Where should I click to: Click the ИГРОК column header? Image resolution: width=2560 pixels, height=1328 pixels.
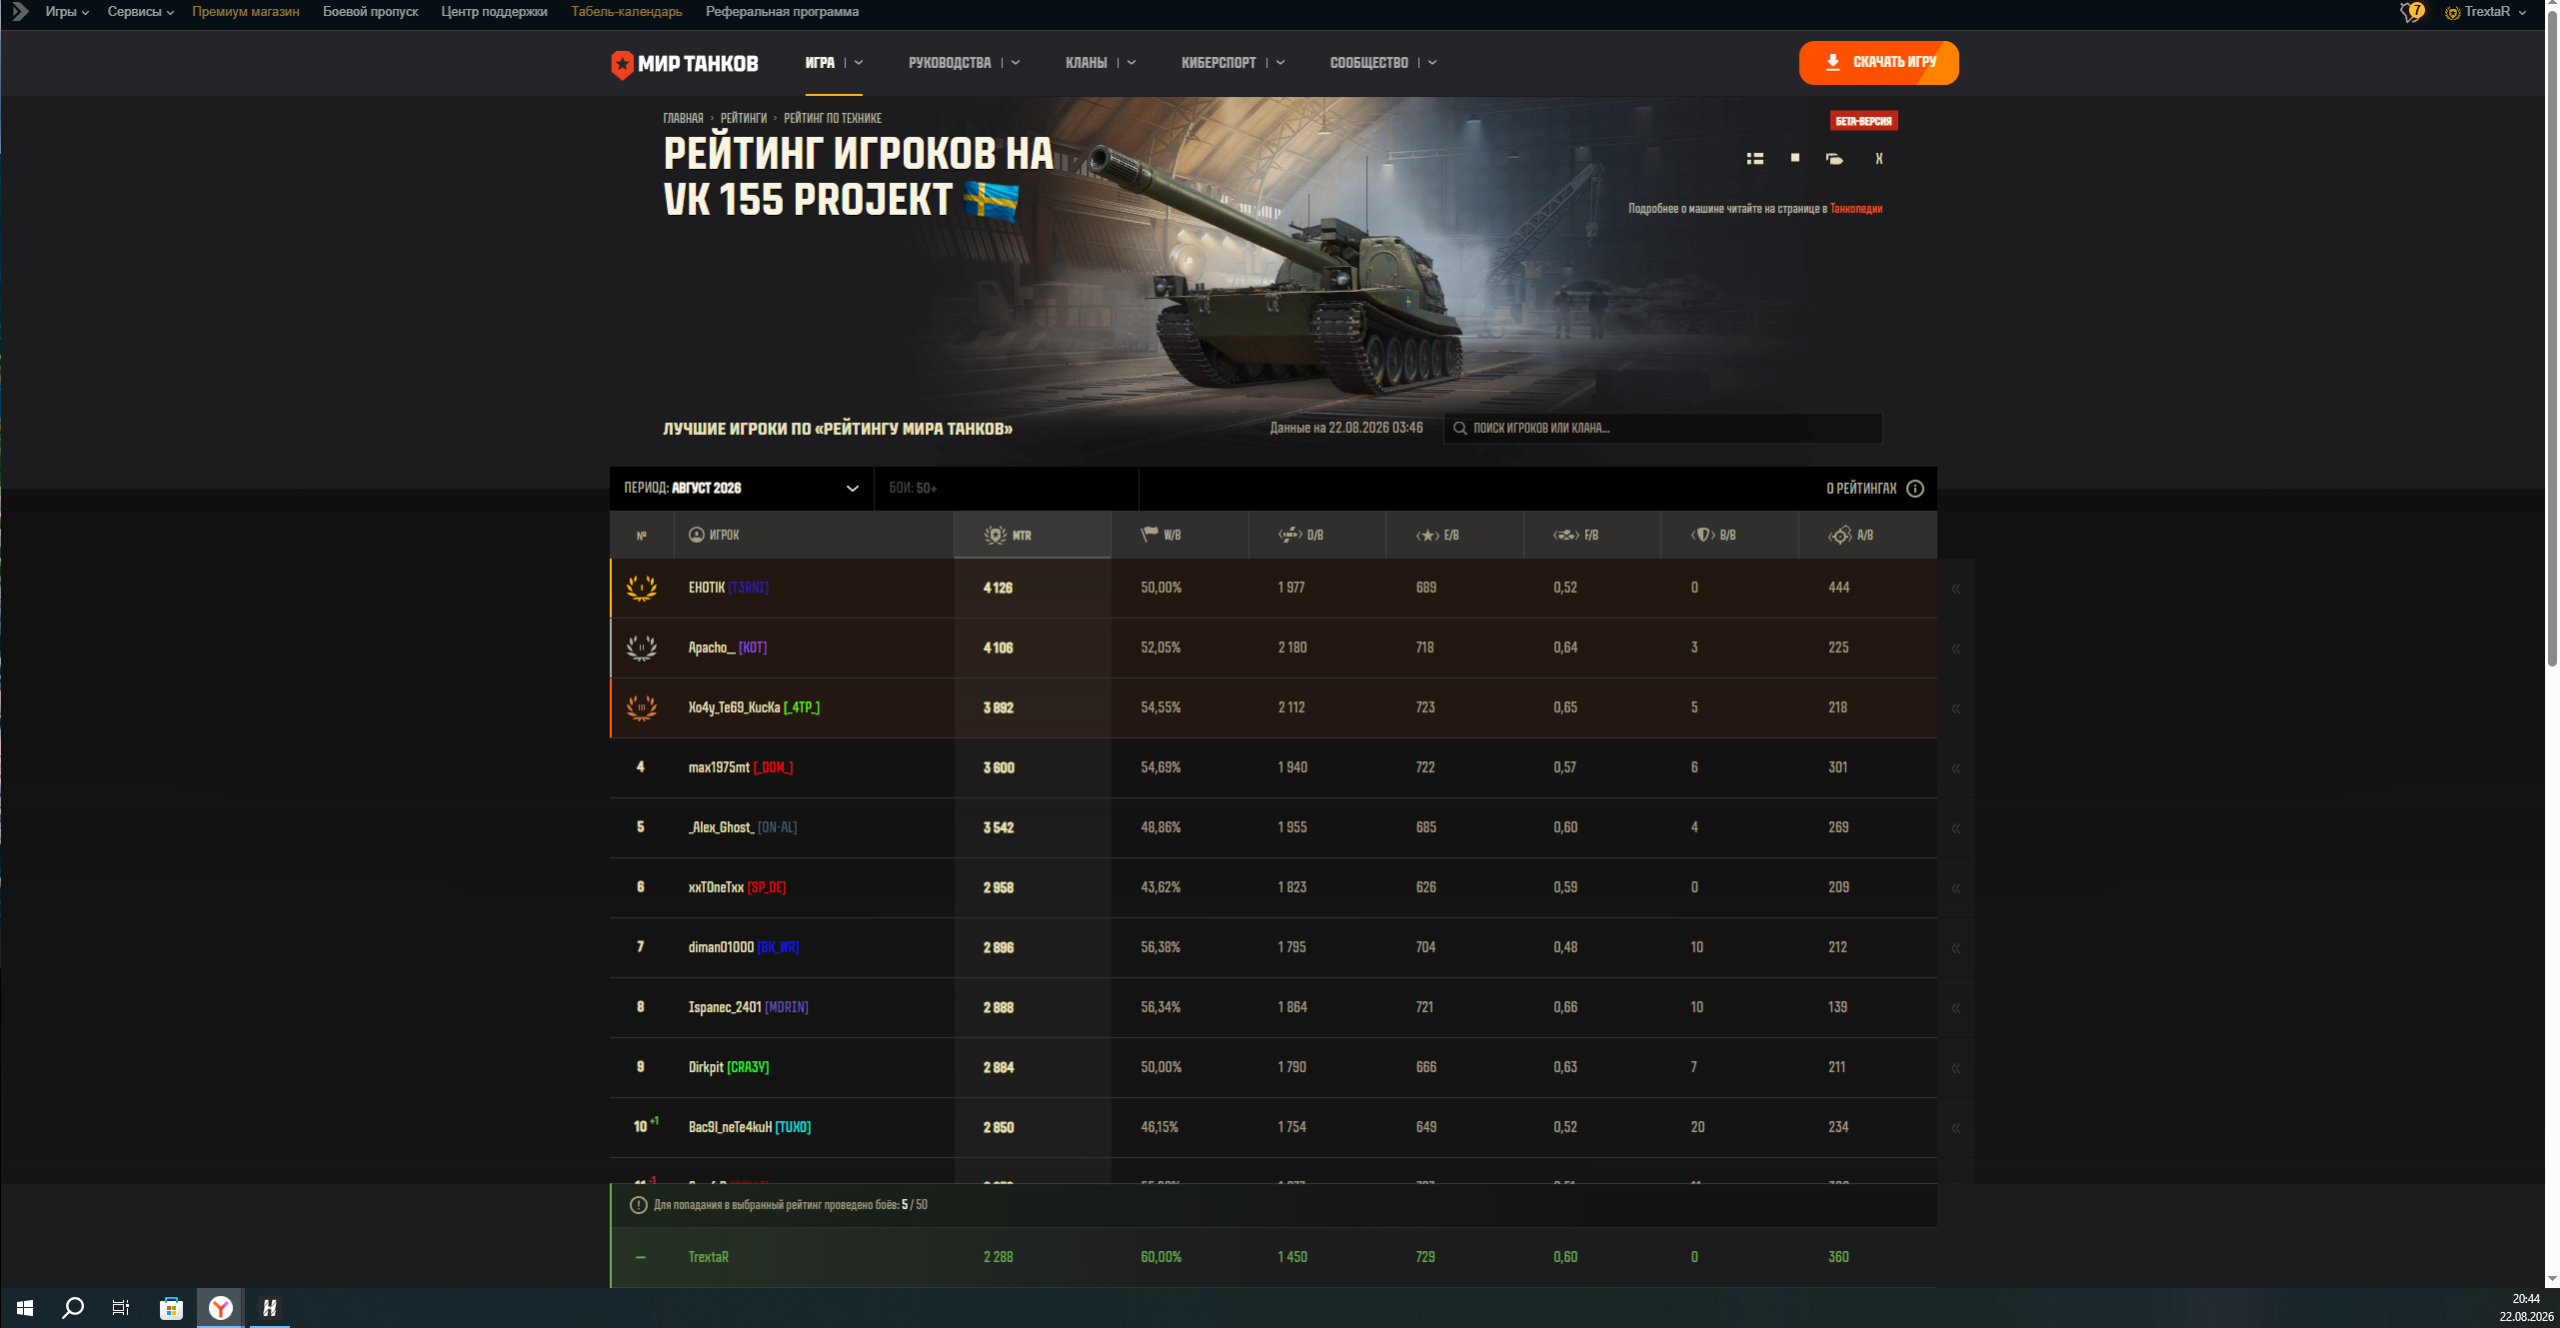click(x=814, y=535)
